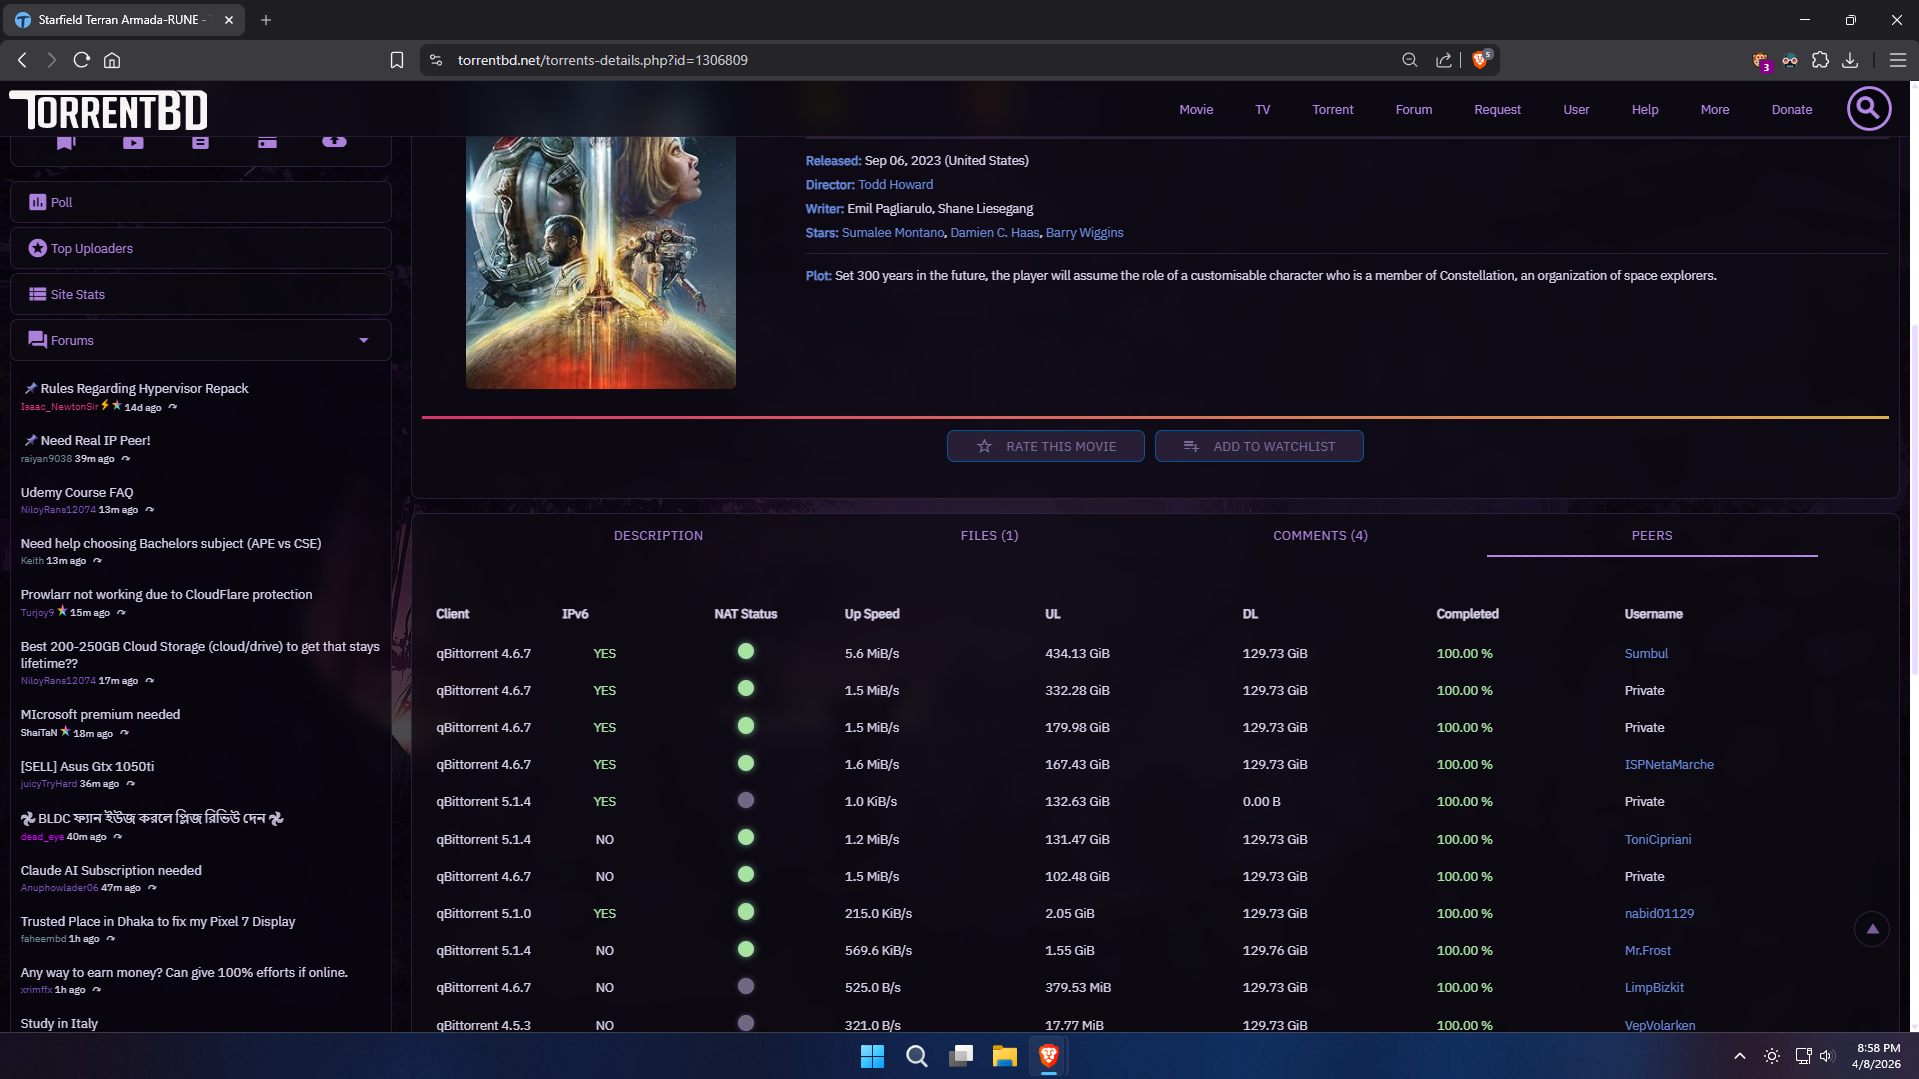
Task: Open Udemy Course FAQ forum thread
Action: (x=77, y=493)
